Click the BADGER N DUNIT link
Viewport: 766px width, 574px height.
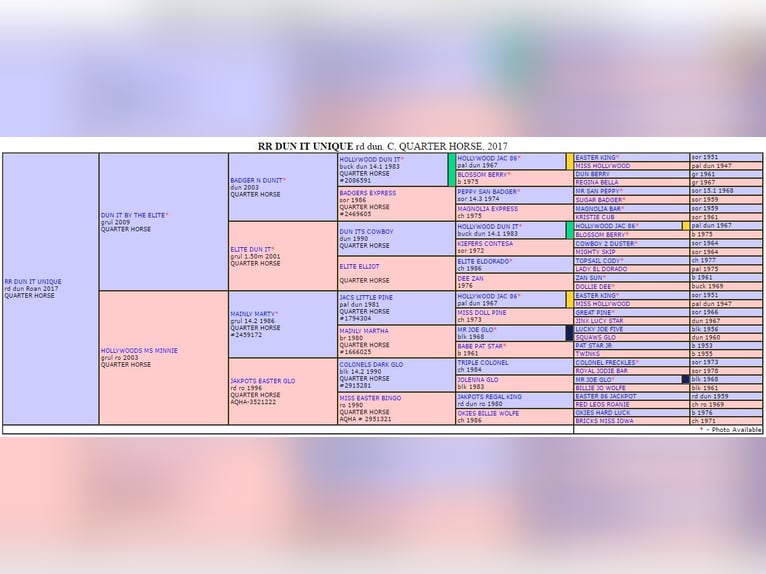257,180
